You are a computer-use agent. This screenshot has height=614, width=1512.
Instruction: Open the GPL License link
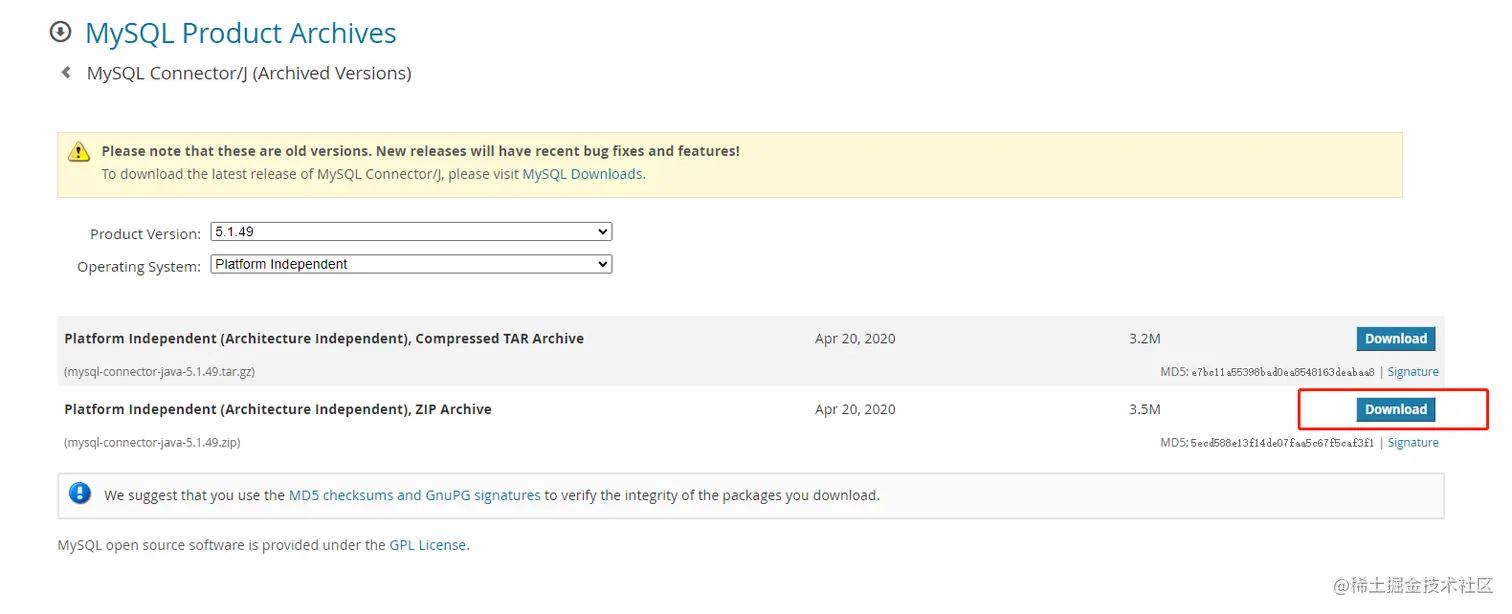pyautogui.click(x=427, y=545)
